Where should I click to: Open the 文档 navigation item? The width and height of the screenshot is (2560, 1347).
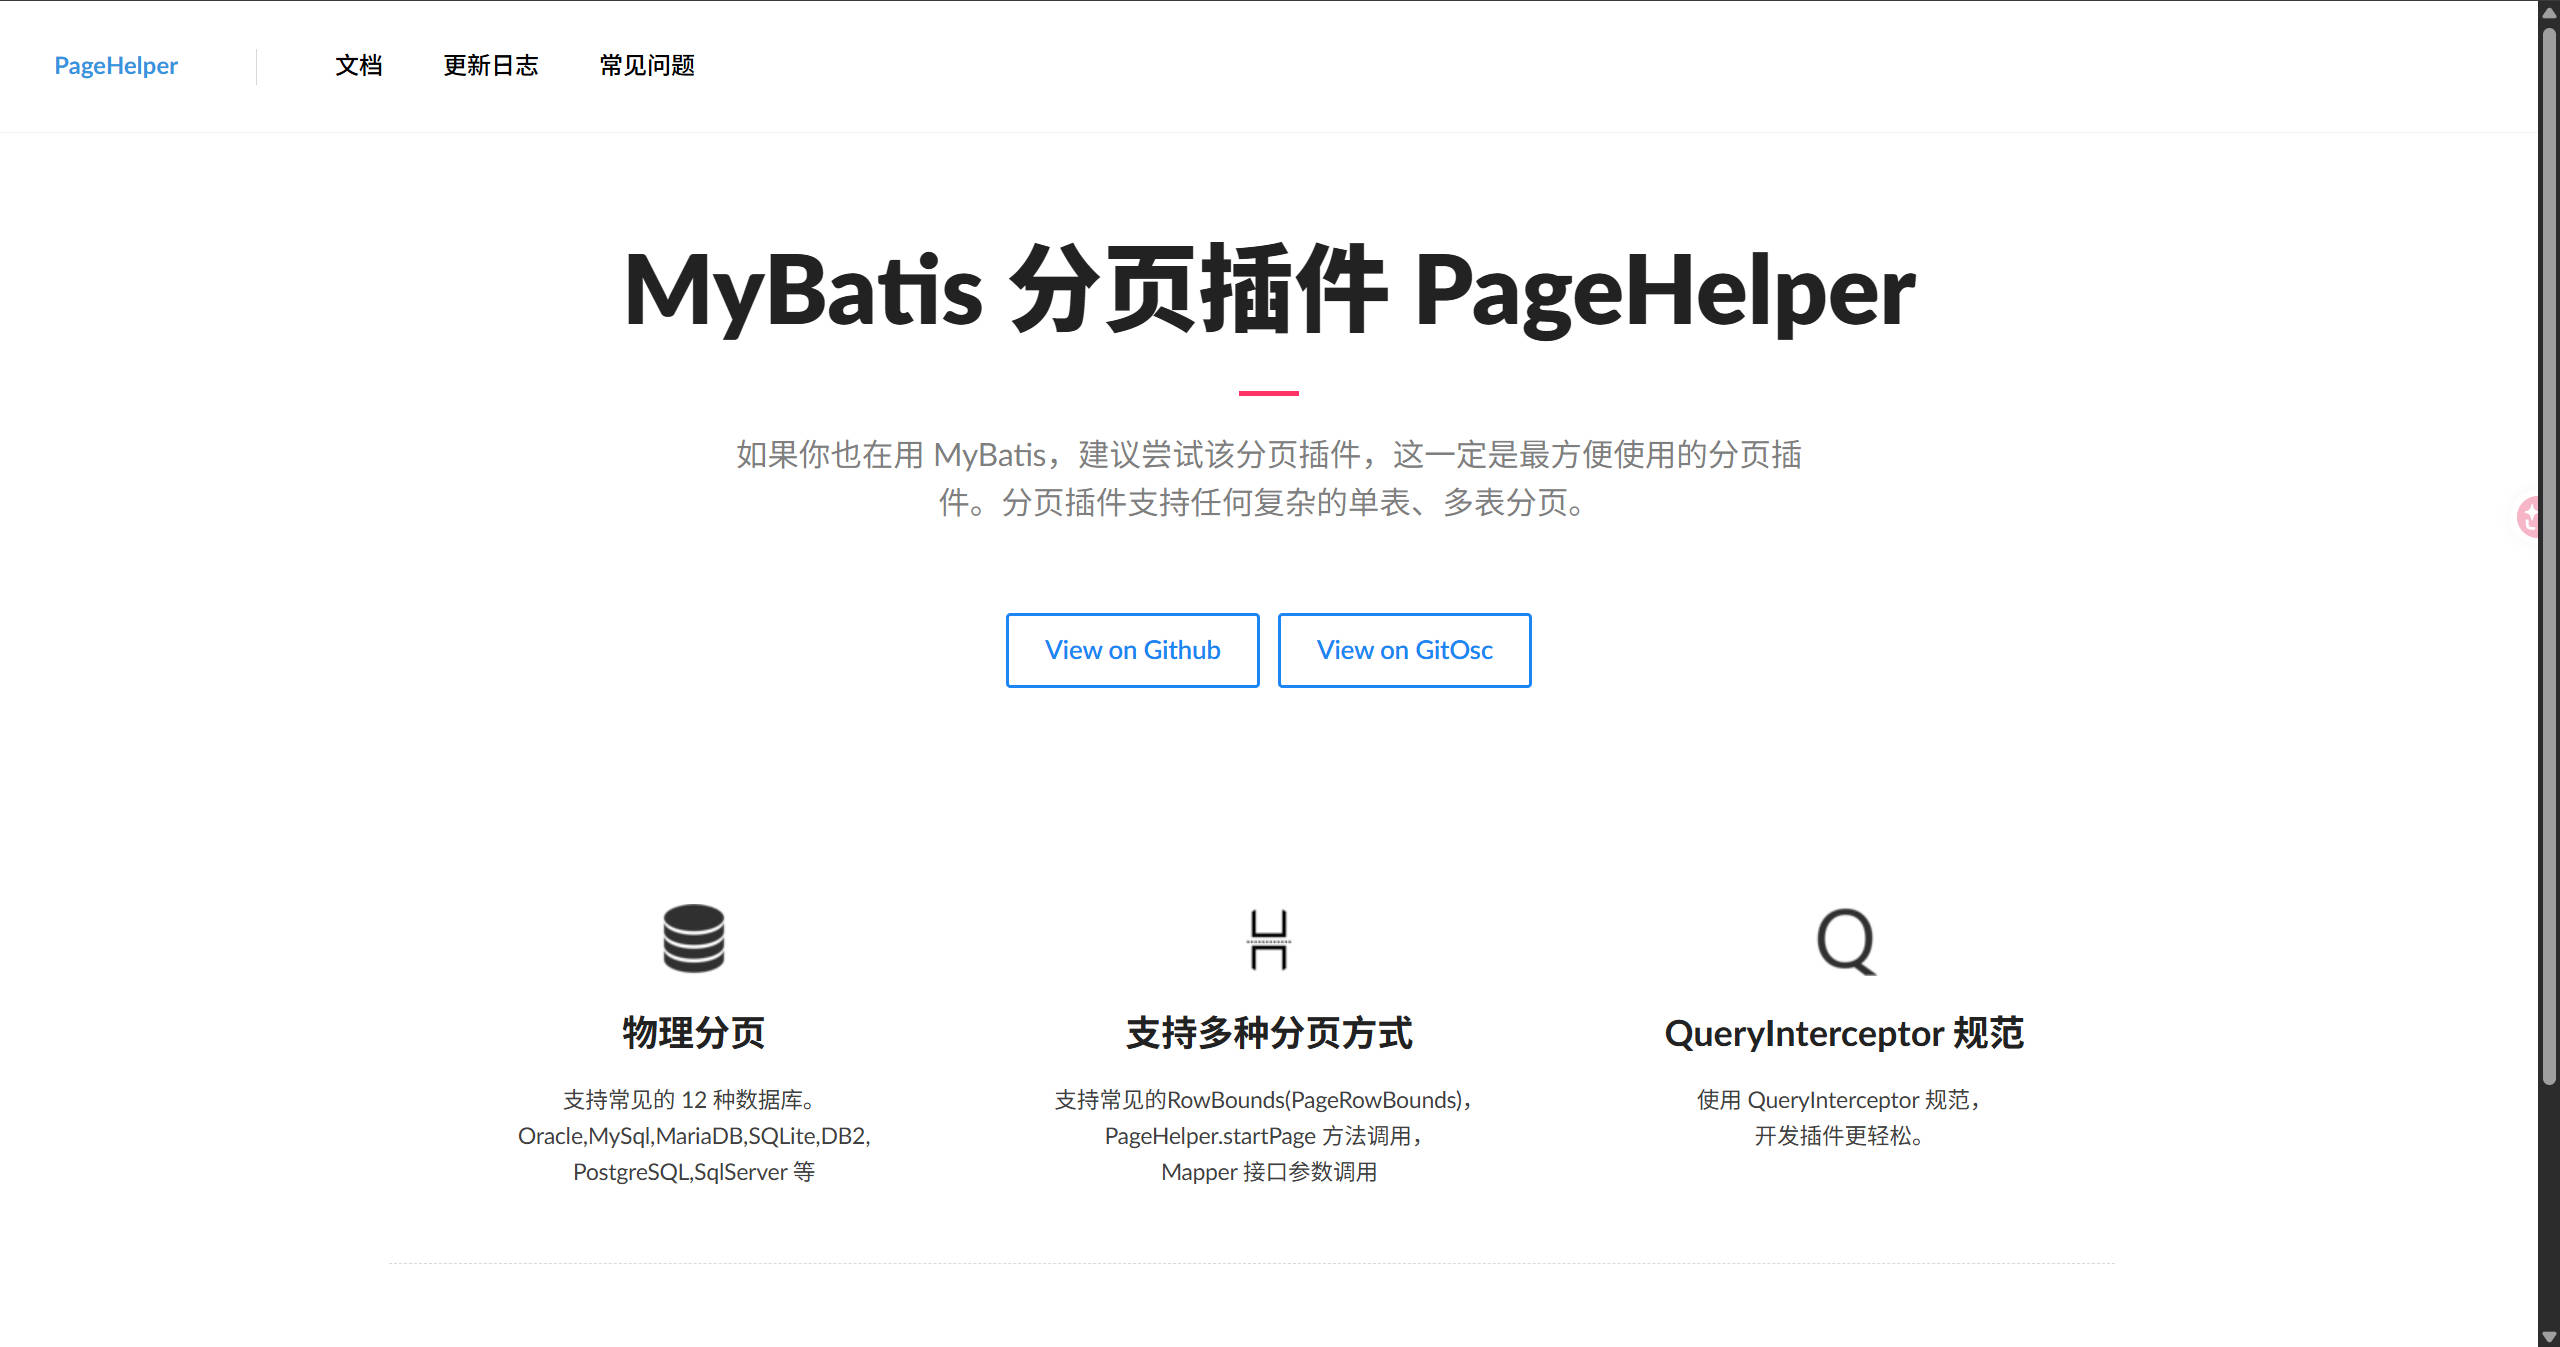coord(359,65)
